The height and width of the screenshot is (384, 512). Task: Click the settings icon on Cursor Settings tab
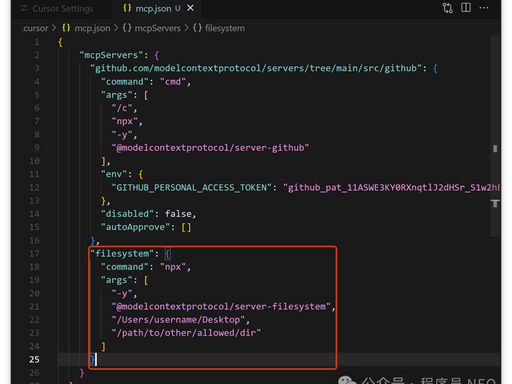[24, 8]
